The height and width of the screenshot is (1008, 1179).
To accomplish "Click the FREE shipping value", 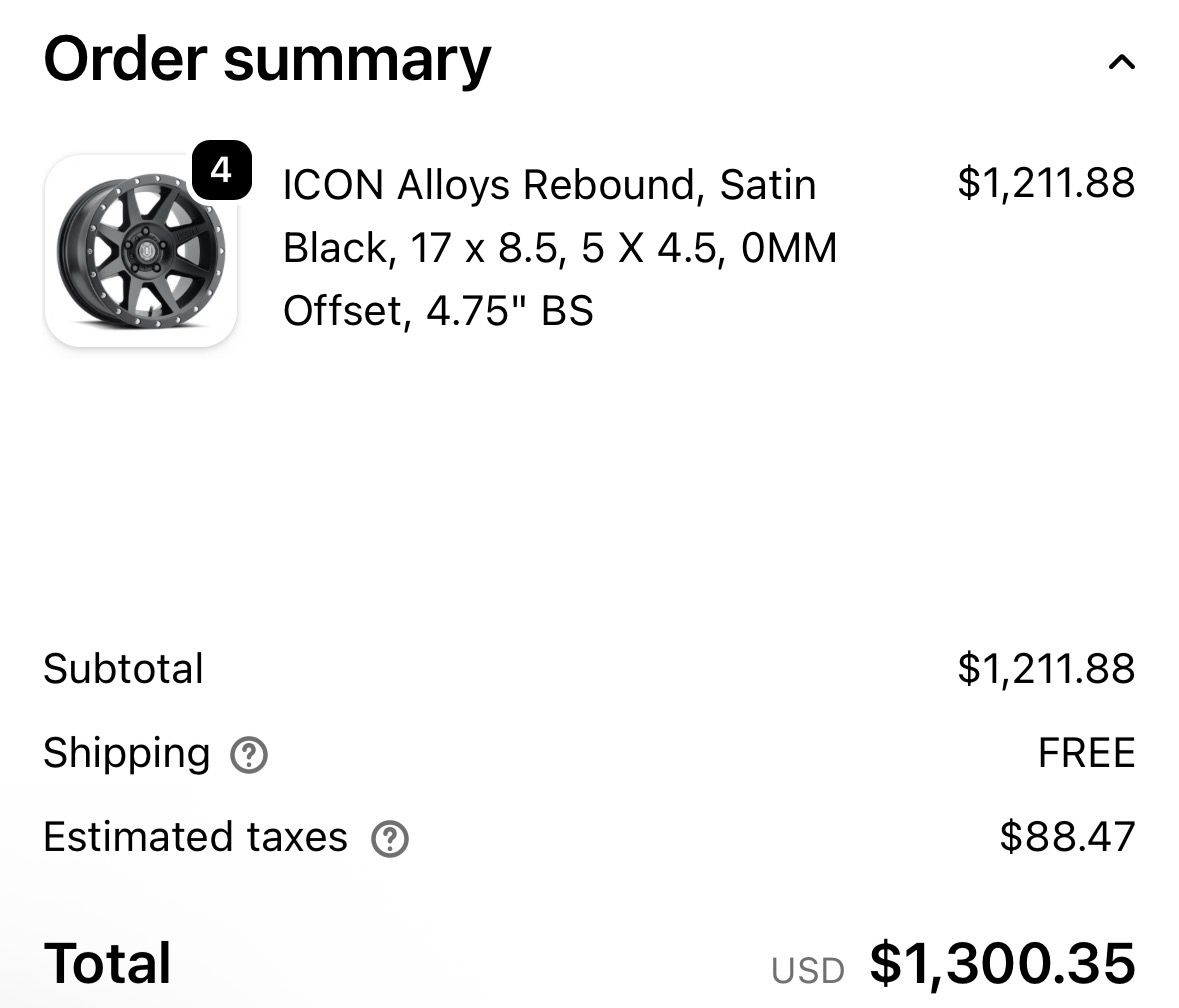I will (1086, 753).
